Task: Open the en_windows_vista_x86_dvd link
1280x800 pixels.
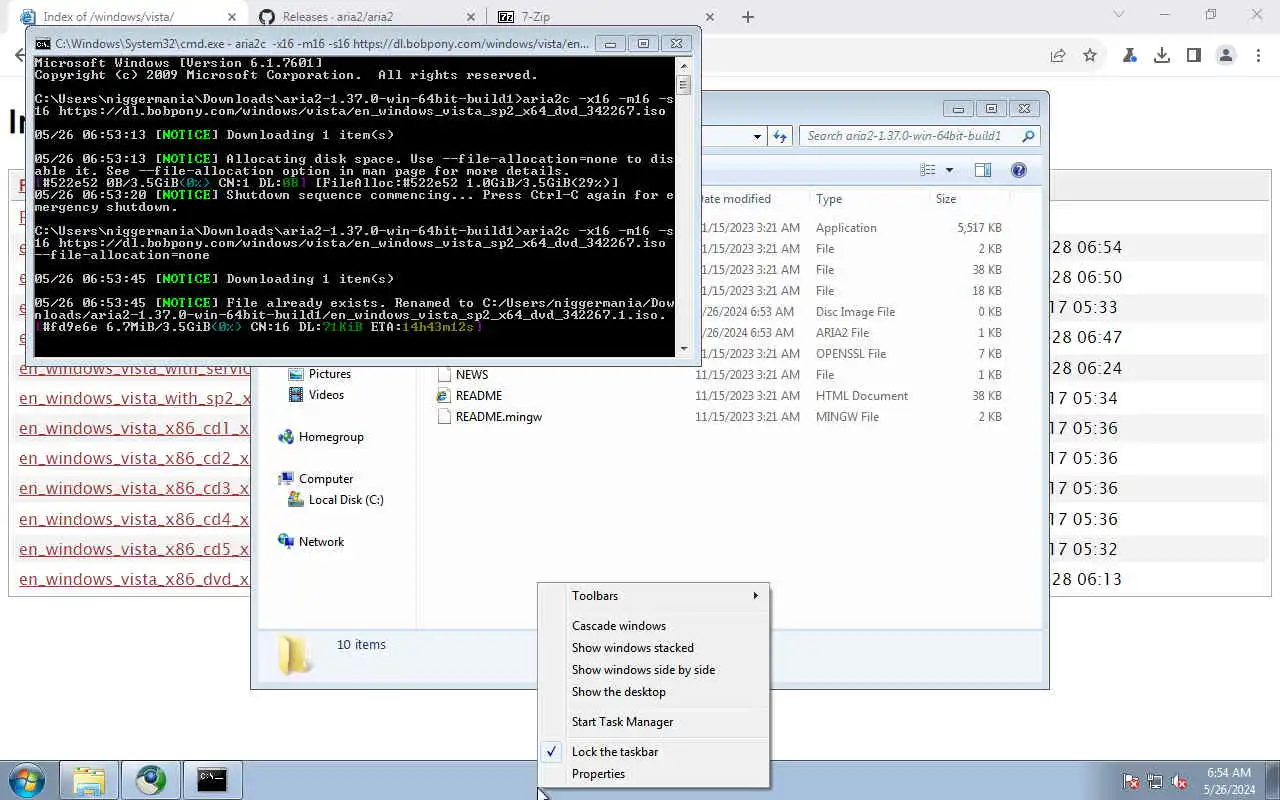Action: (134, 579)
